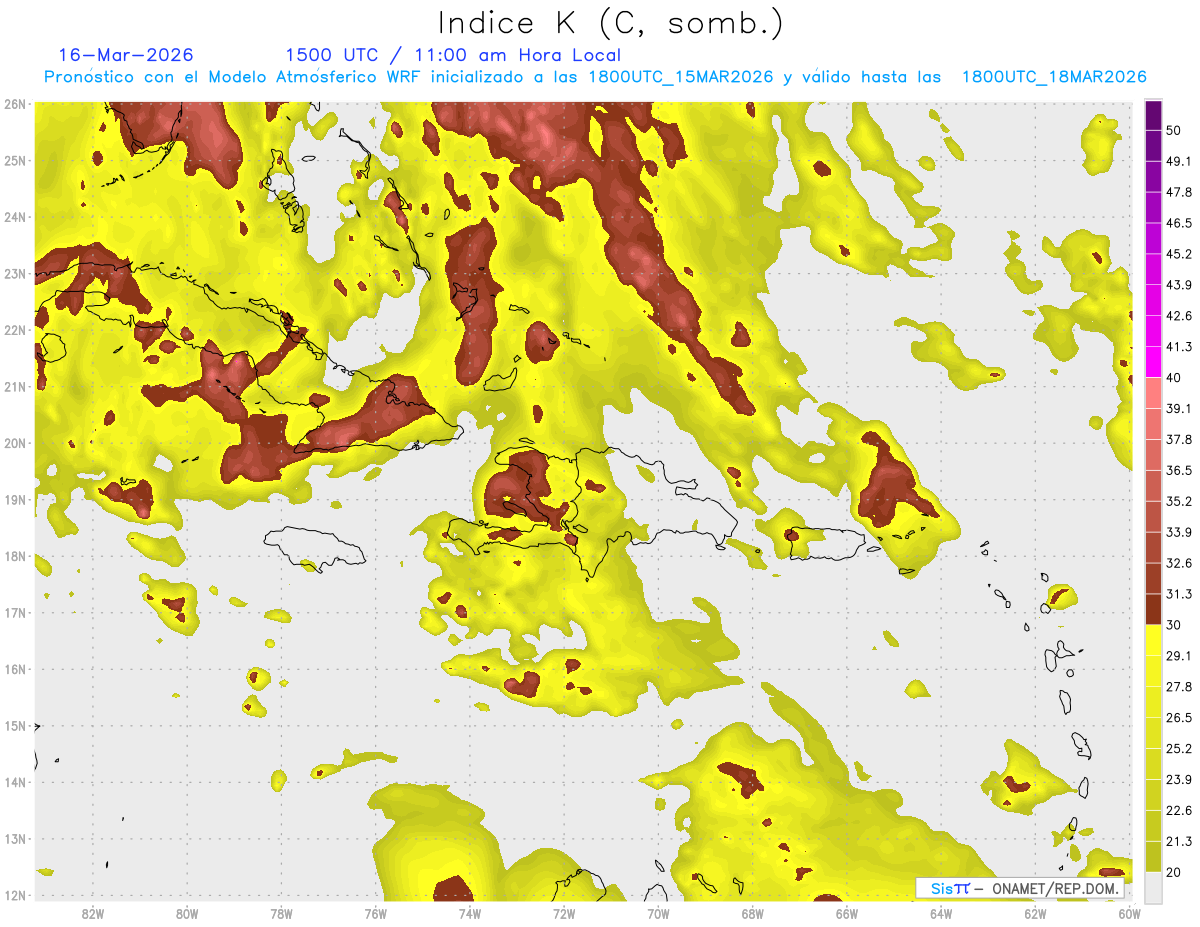The height and width of the screenshot is (927, 1200).
Task: Click longitude label "60W"
Action: click(x=1130, y=913)
